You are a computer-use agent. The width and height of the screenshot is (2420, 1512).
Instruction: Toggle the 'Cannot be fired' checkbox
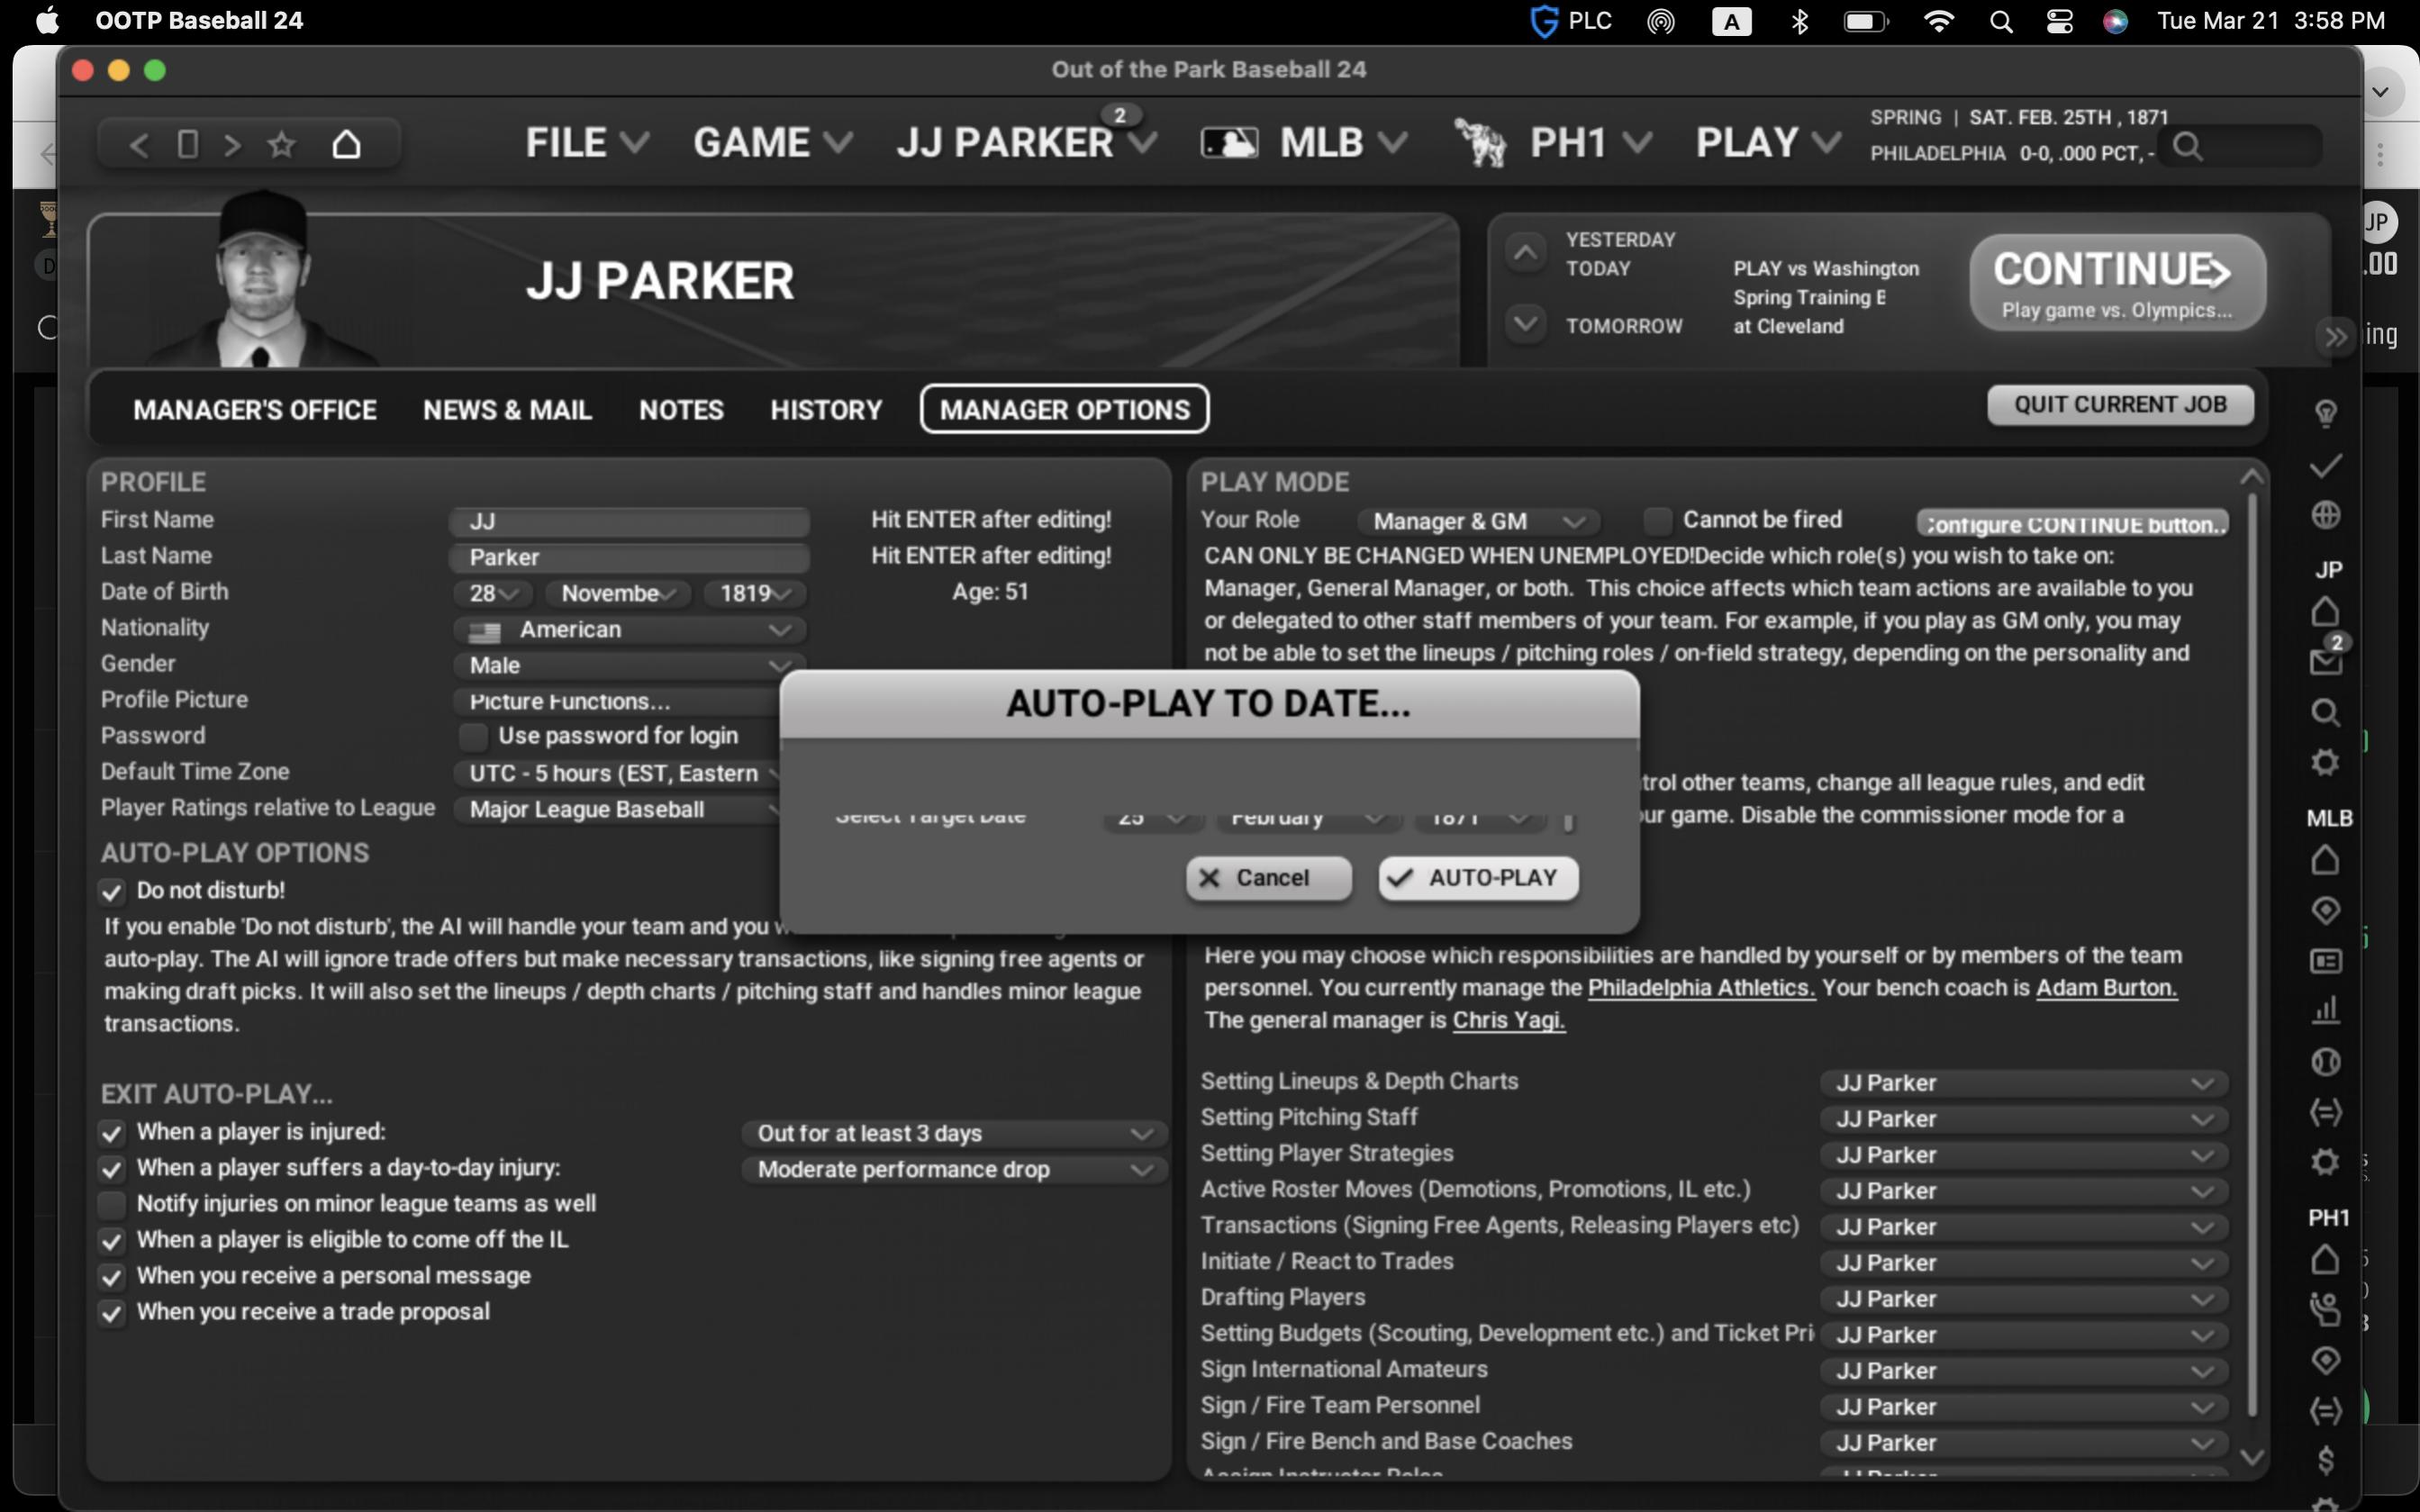[x=1657, y=520]
